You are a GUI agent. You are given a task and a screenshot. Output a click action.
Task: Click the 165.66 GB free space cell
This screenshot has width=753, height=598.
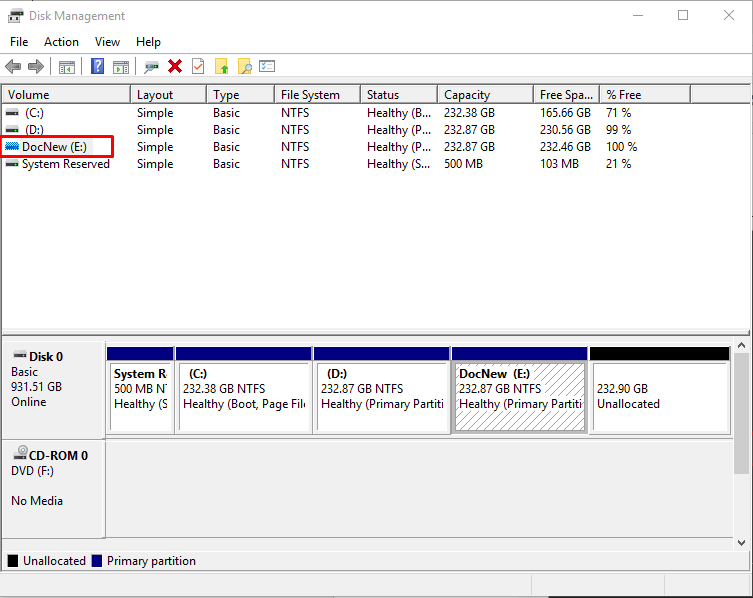(565, 113)
